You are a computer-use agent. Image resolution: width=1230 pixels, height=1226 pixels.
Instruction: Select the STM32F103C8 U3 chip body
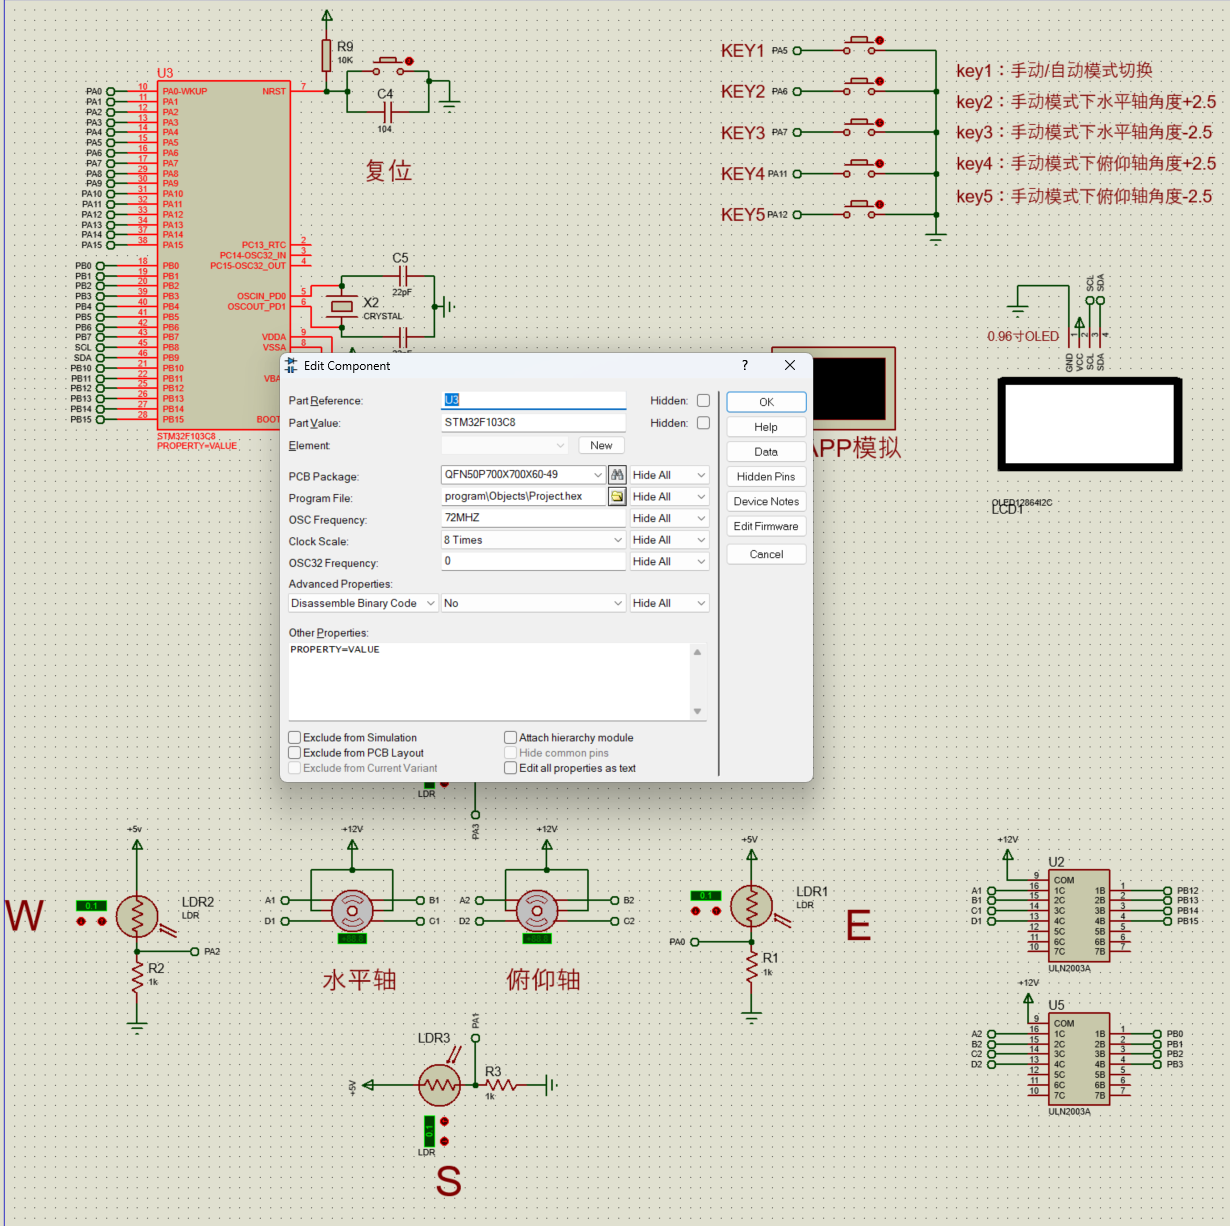point(223,255)
